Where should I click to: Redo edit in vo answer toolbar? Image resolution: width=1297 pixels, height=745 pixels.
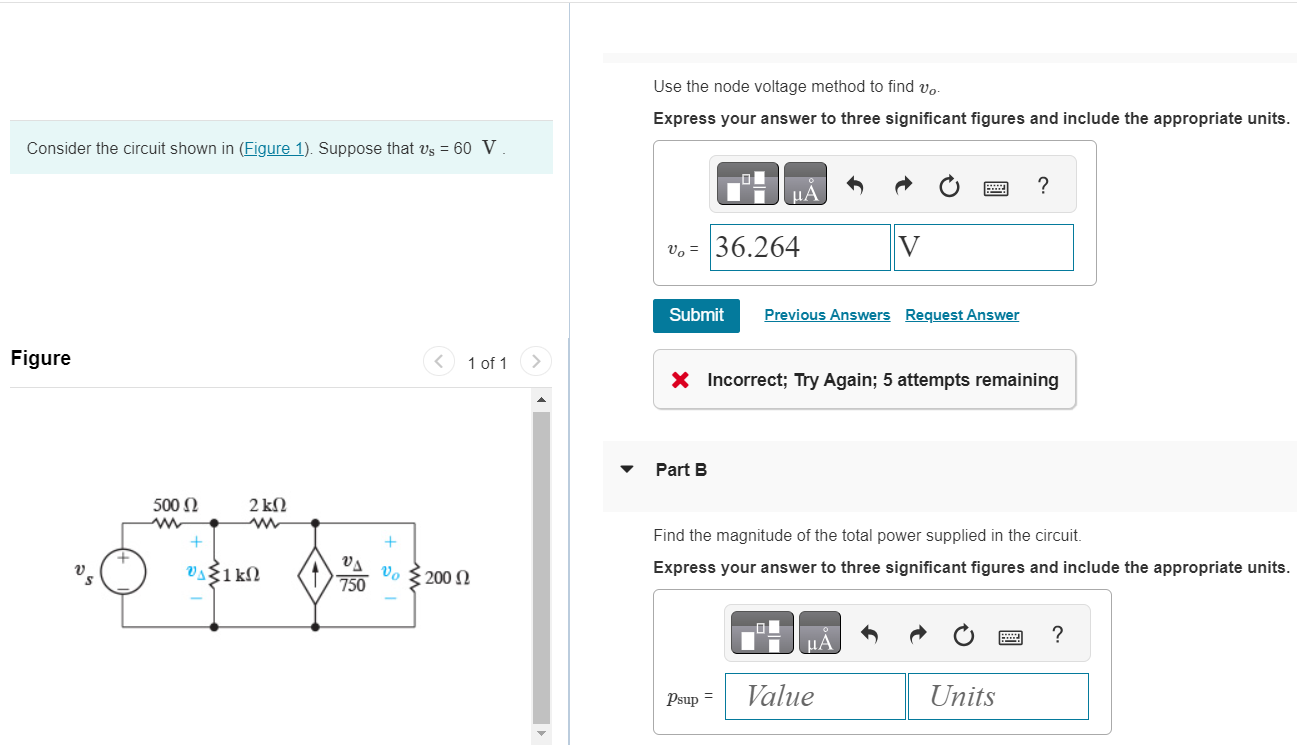pyautogui.click(x=902, y=185)
